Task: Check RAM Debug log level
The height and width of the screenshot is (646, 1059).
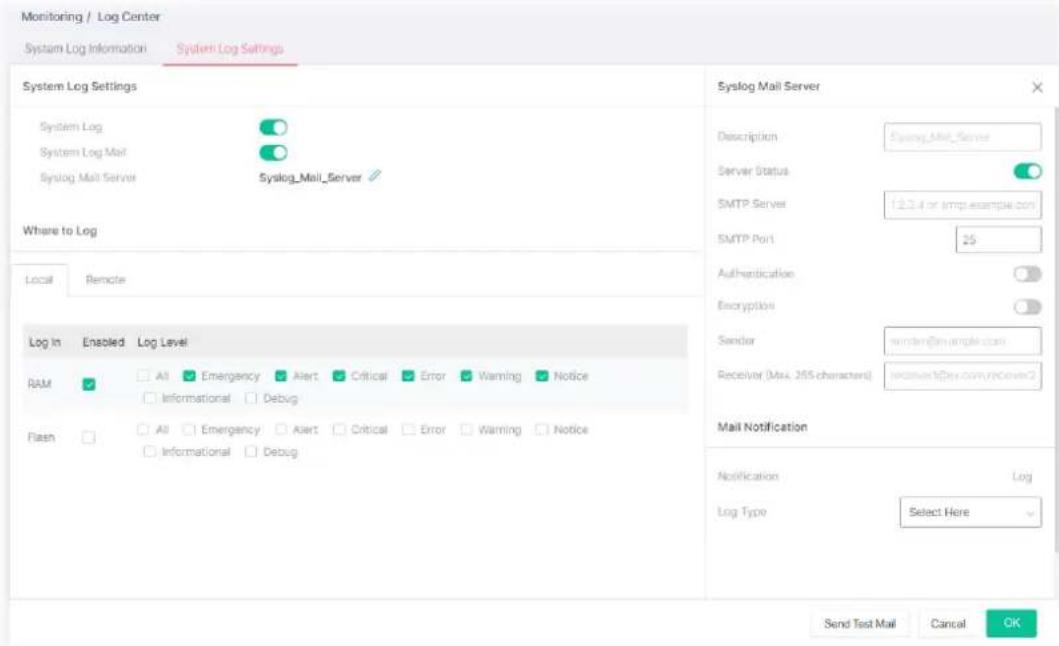Action: 251,398
